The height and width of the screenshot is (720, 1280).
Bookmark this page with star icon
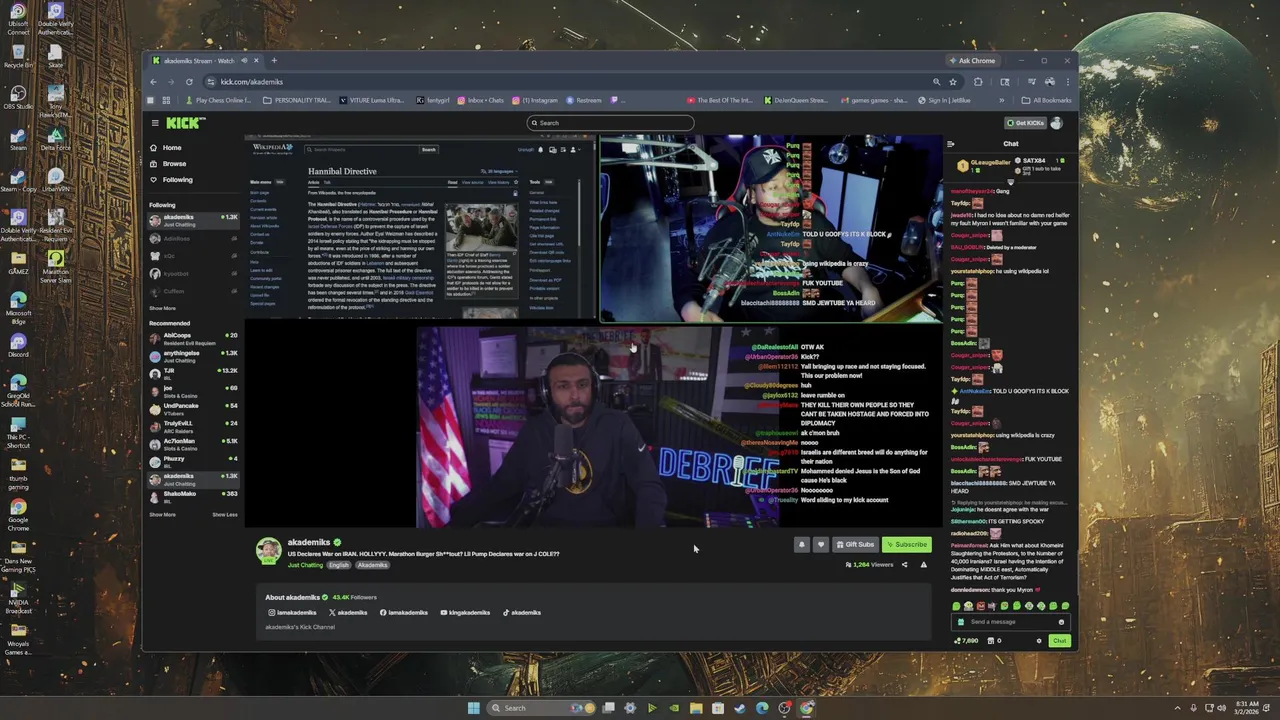tap(953, 82)
